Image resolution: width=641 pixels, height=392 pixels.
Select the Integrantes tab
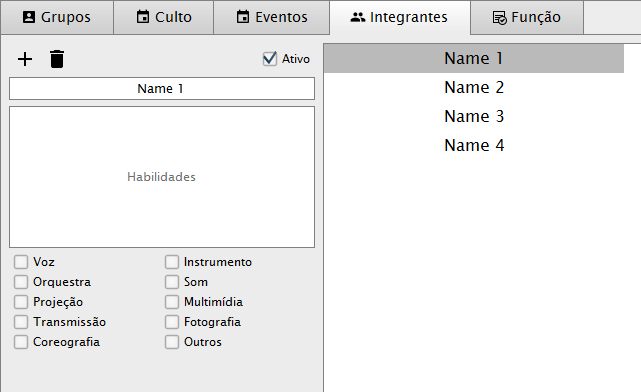pos(400,17)
